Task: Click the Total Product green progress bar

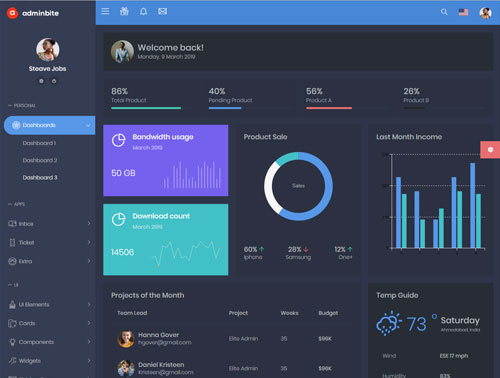Action: [146, 108]
